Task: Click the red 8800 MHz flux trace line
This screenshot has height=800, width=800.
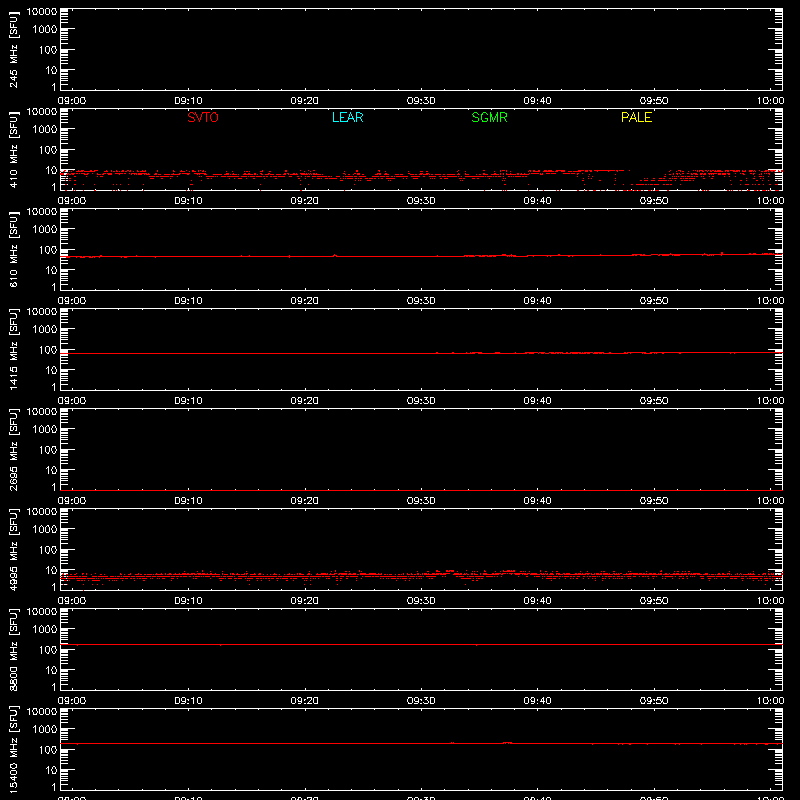Action: 421,644
